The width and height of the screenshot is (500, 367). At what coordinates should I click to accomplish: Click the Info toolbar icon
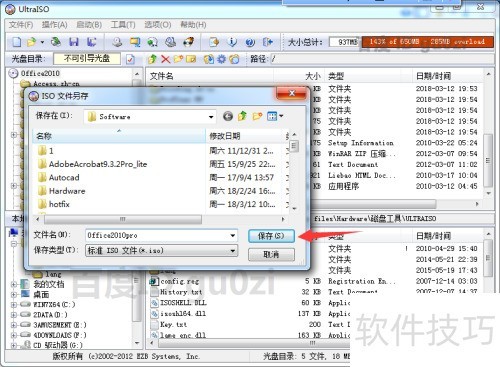tap(232, 42)
